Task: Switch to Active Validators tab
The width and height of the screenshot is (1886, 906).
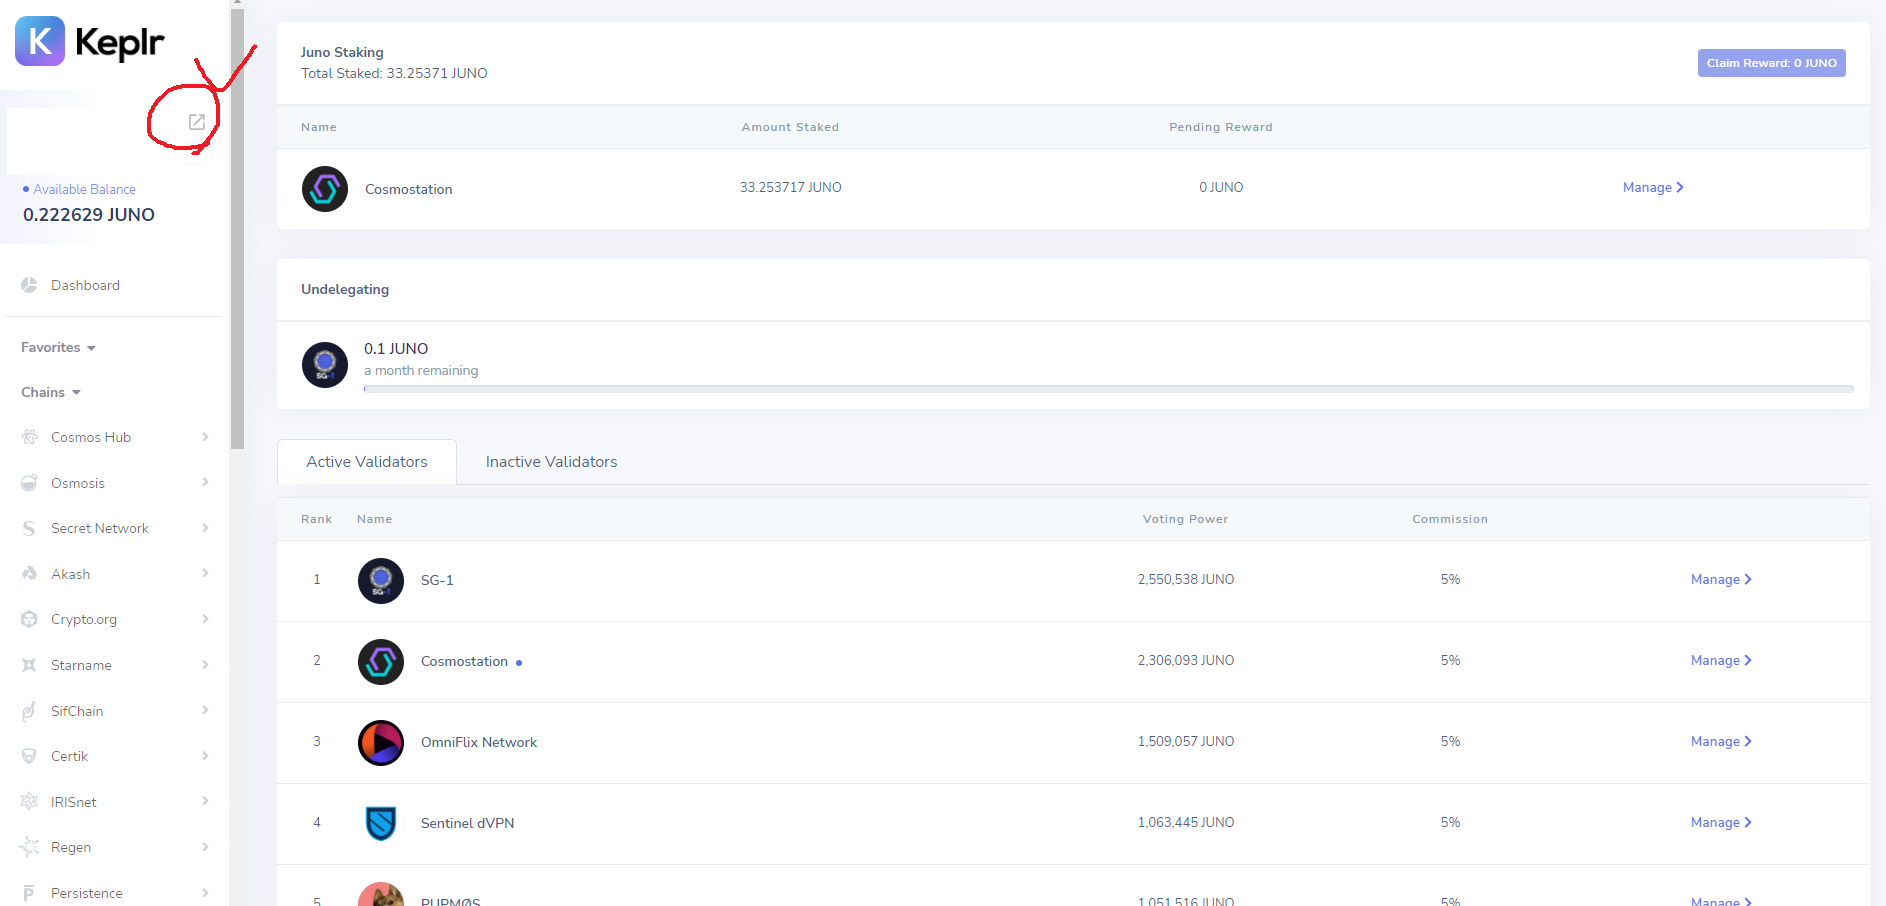Action: [x=367, y=462]
